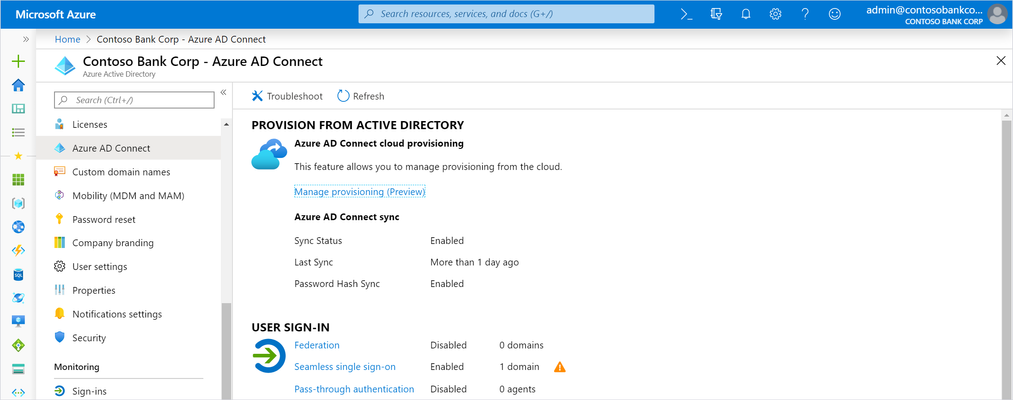Open the Help question mark icon
The width and height of the screenshot is (1013, 400).
pos(805,14)
